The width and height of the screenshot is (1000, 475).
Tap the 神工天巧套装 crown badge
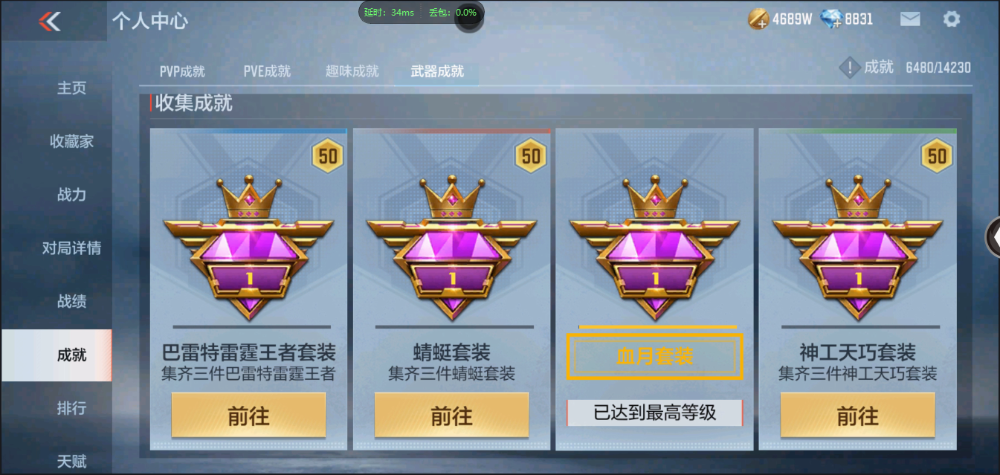point(858,247)
